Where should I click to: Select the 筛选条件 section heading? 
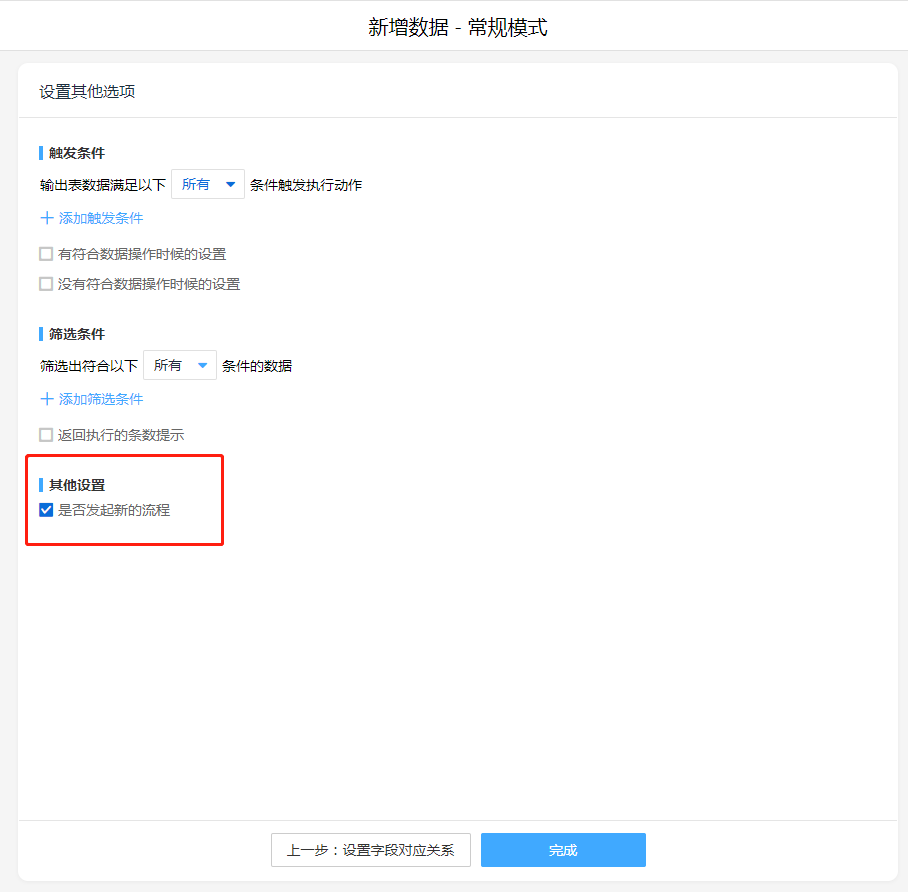pyautogui.click(x=77, y=334)
